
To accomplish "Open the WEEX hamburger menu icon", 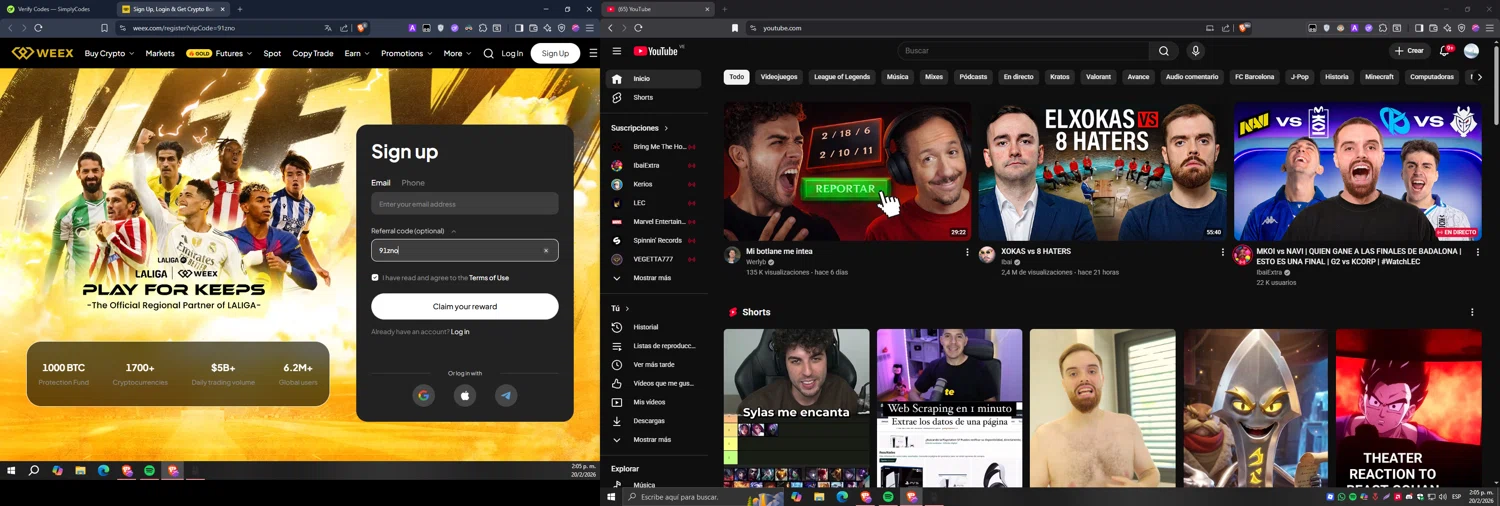I will click(593, 53).
